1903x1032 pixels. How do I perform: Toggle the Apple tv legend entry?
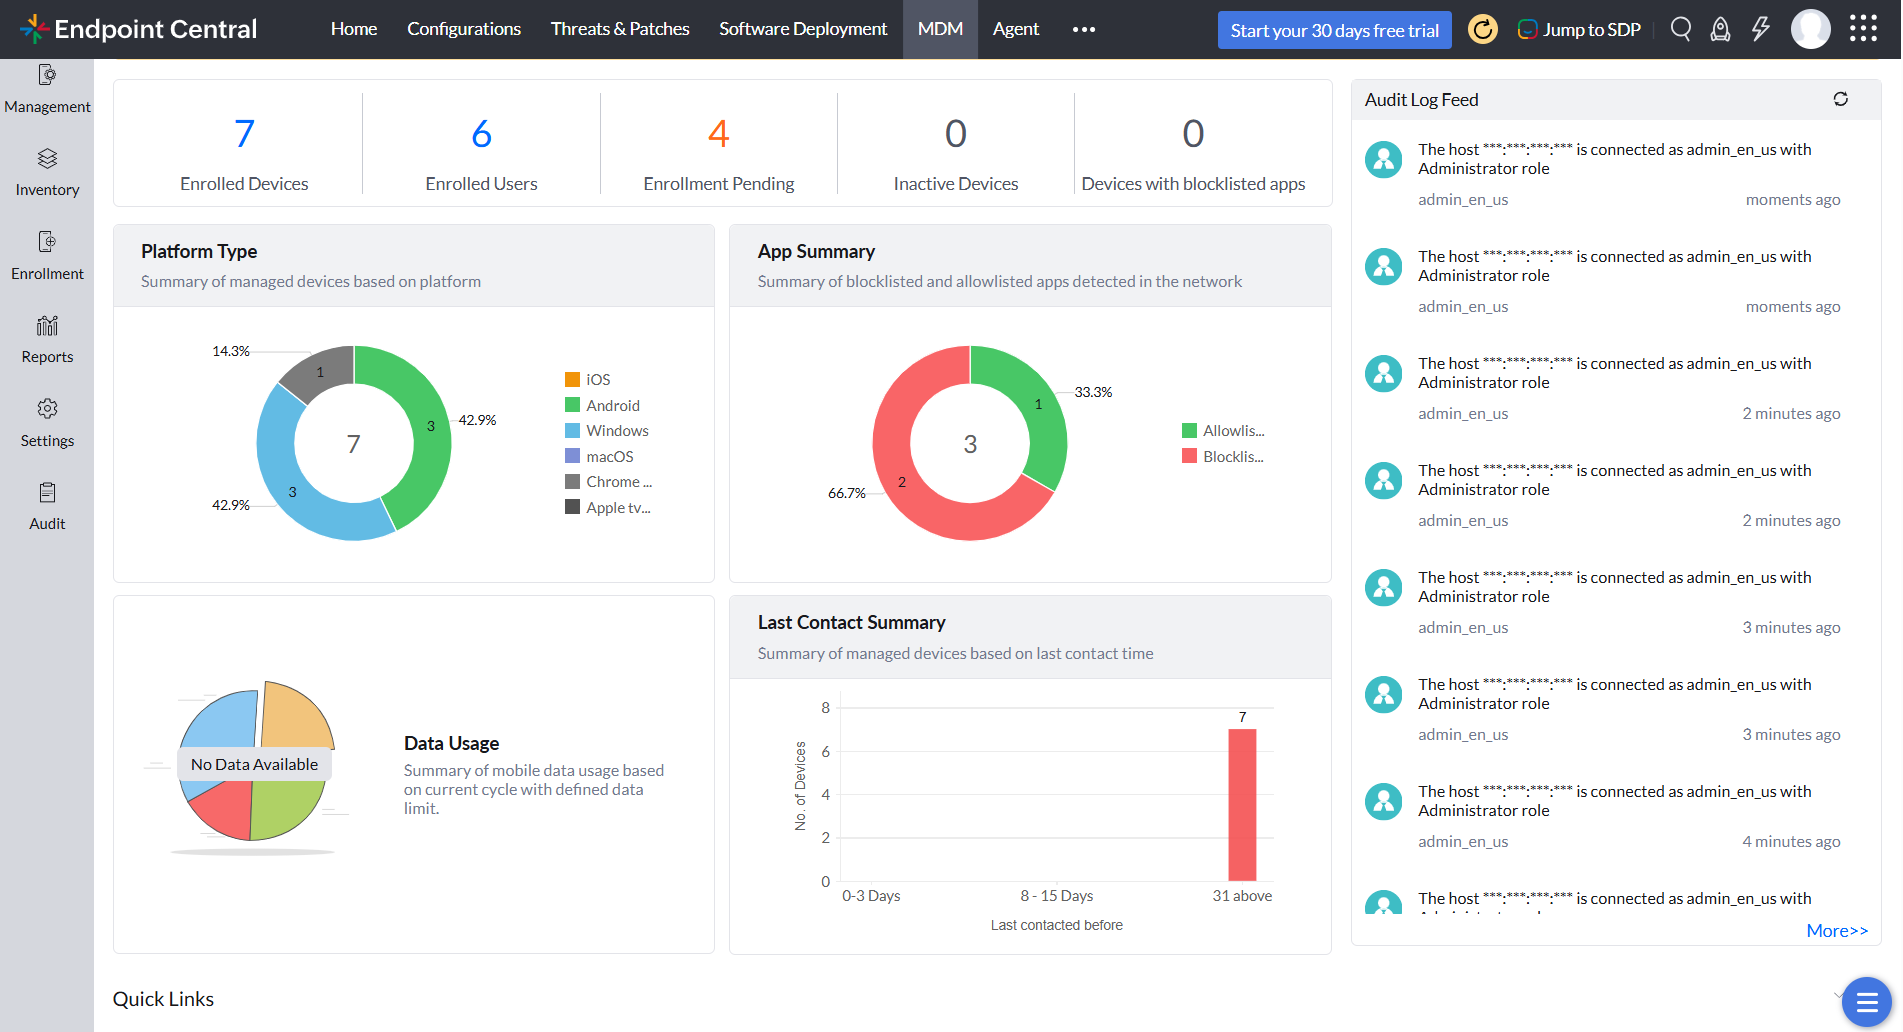(608, 507)
